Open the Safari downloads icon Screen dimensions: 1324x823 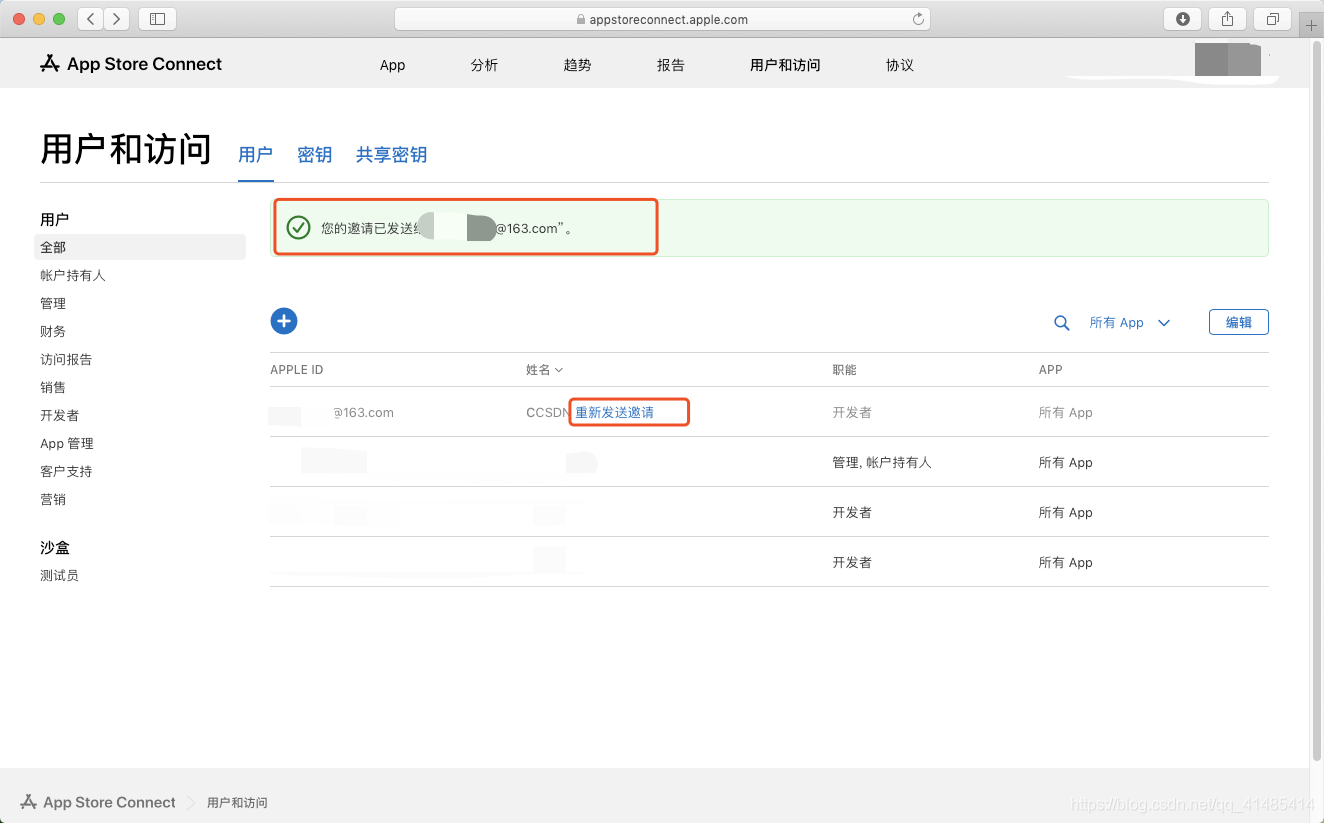(1183, 19)
